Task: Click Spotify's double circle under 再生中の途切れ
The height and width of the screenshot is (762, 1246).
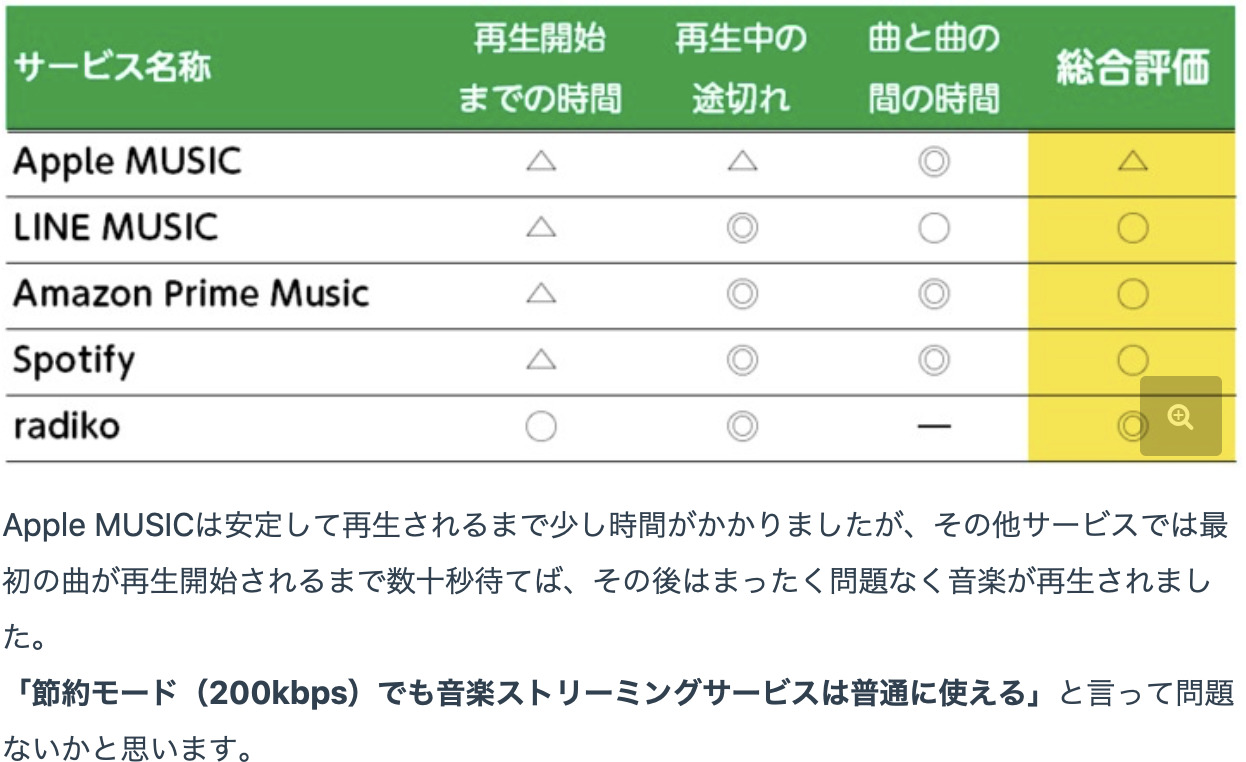Action: [x=741, y=360]
